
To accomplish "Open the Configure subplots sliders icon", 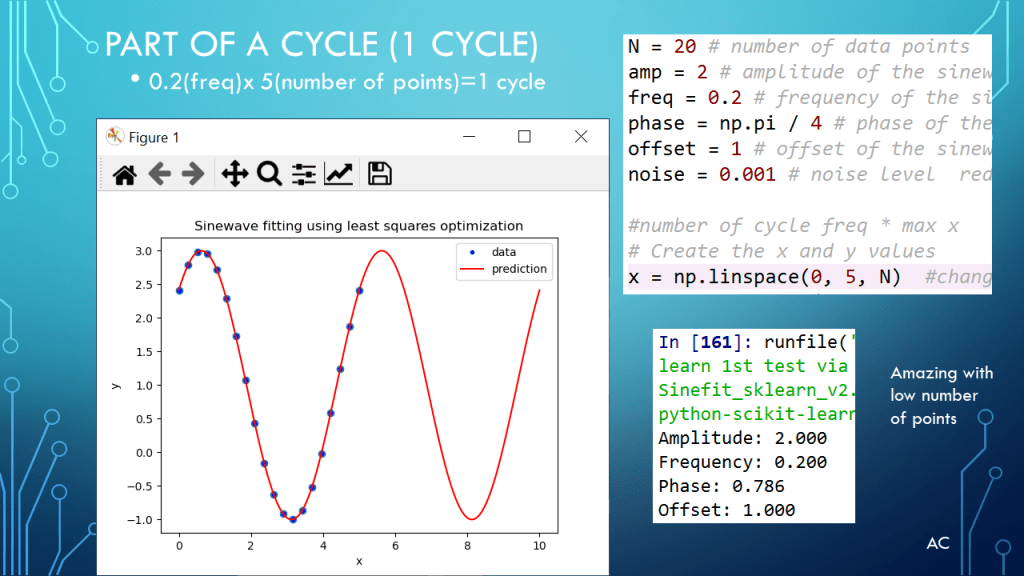I will 304,175.
